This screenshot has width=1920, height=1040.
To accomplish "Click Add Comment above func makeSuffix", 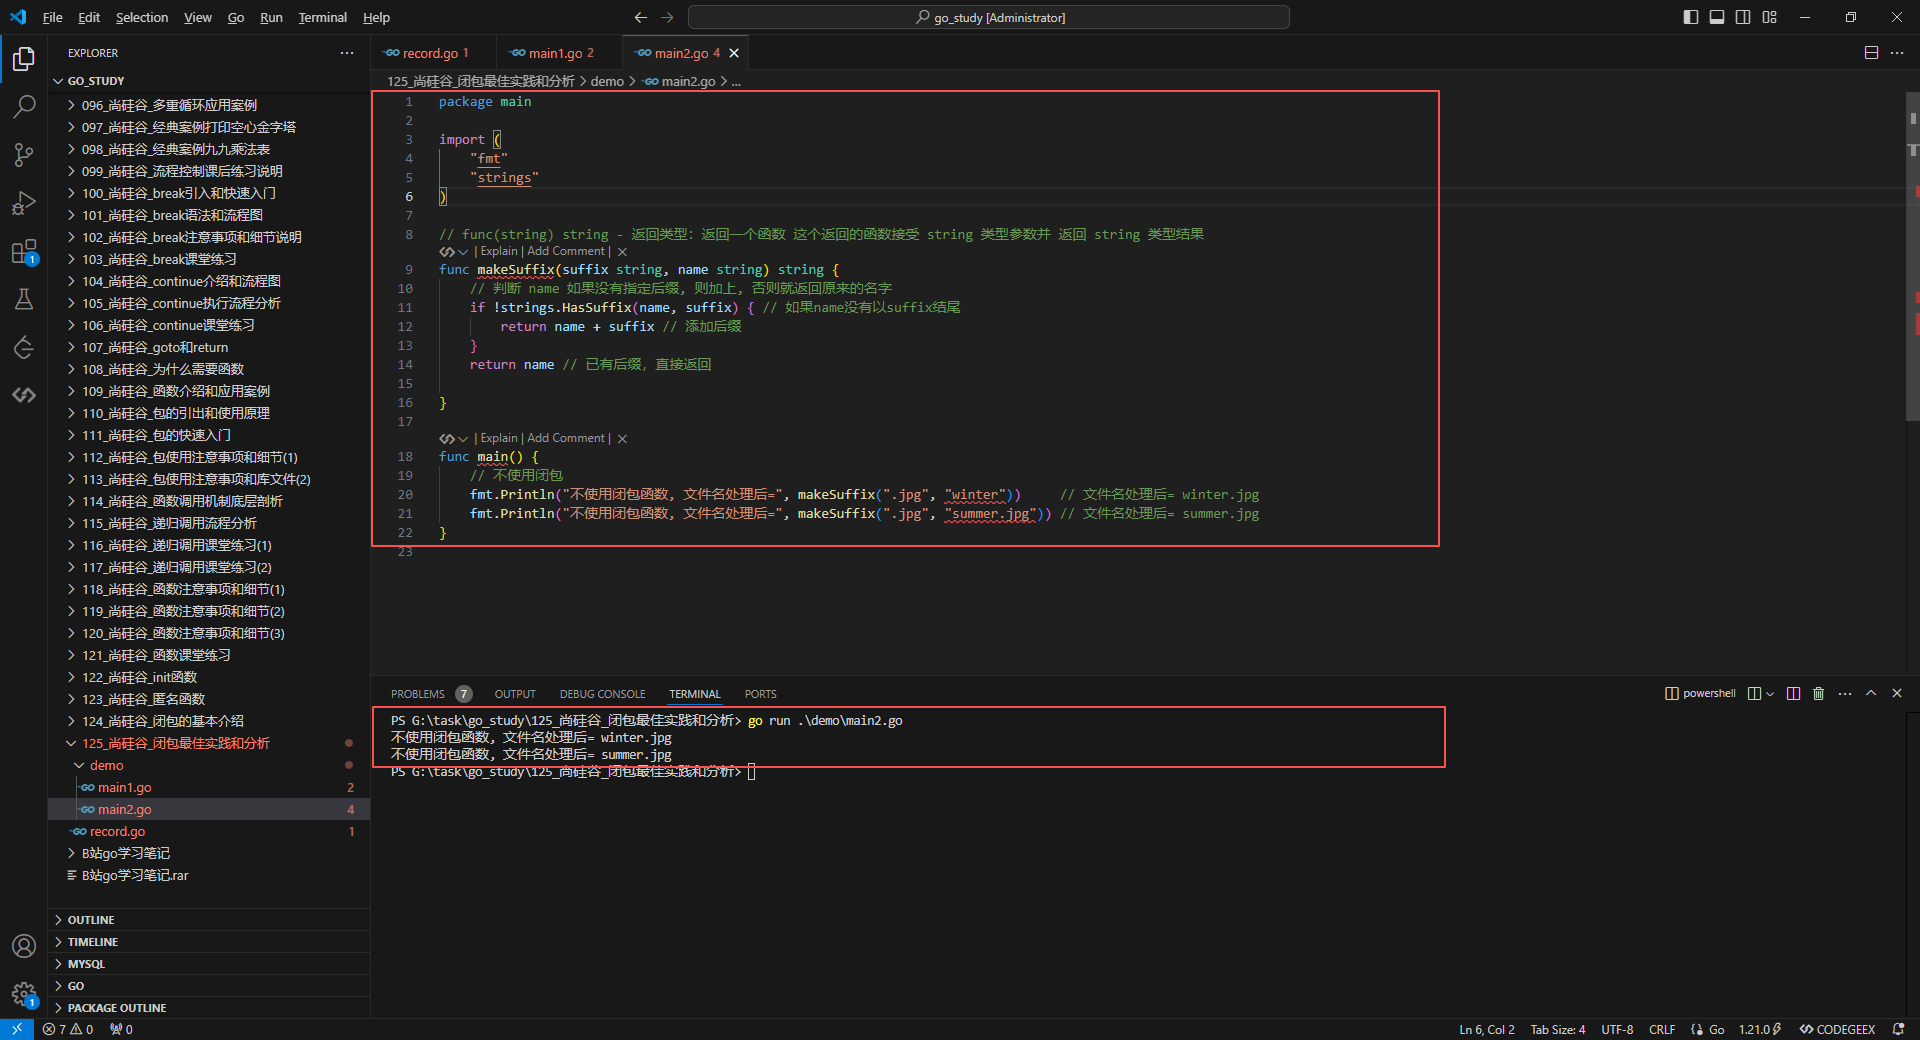I will (x=566, y=252).
